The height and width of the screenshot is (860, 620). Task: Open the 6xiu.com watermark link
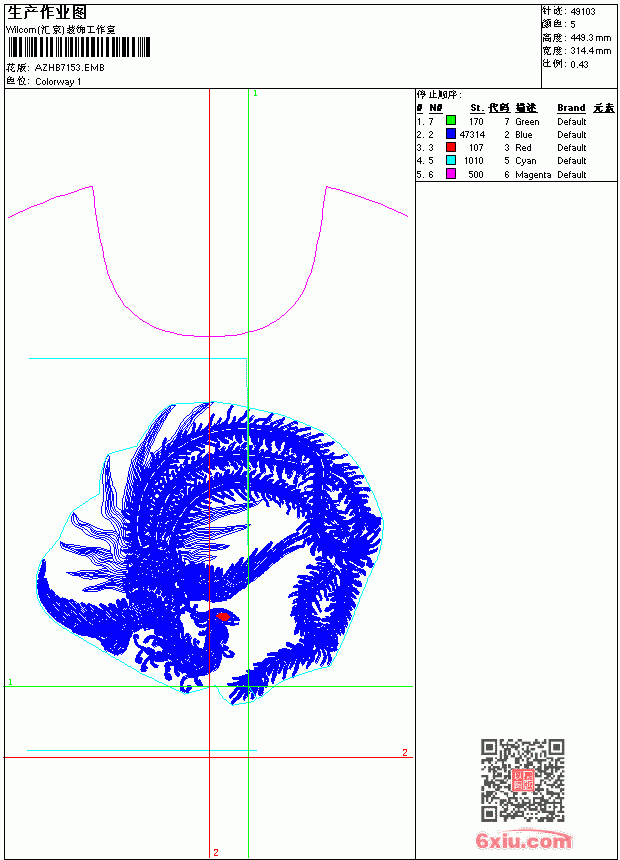[x=523, y=840]
